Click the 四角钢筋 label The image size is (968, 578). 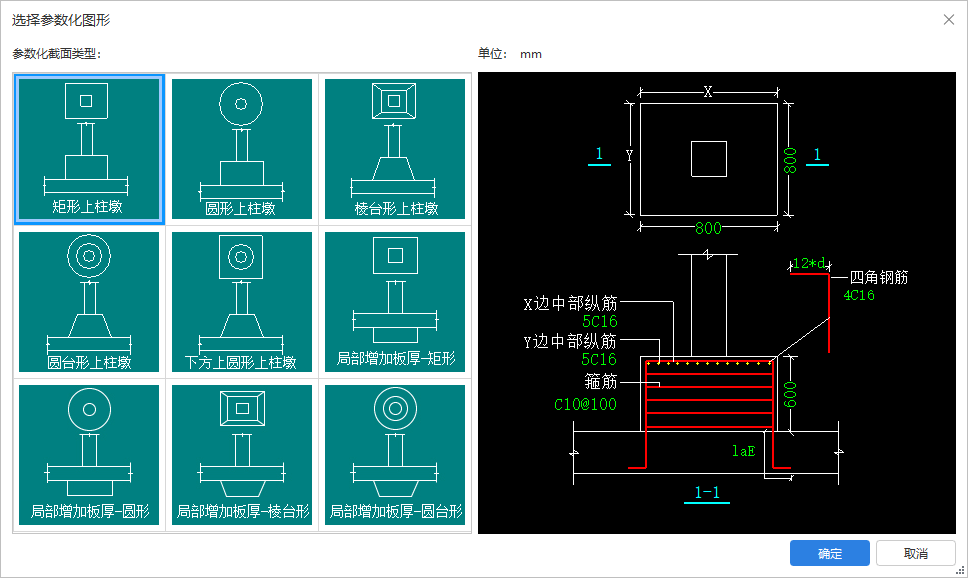878,277
